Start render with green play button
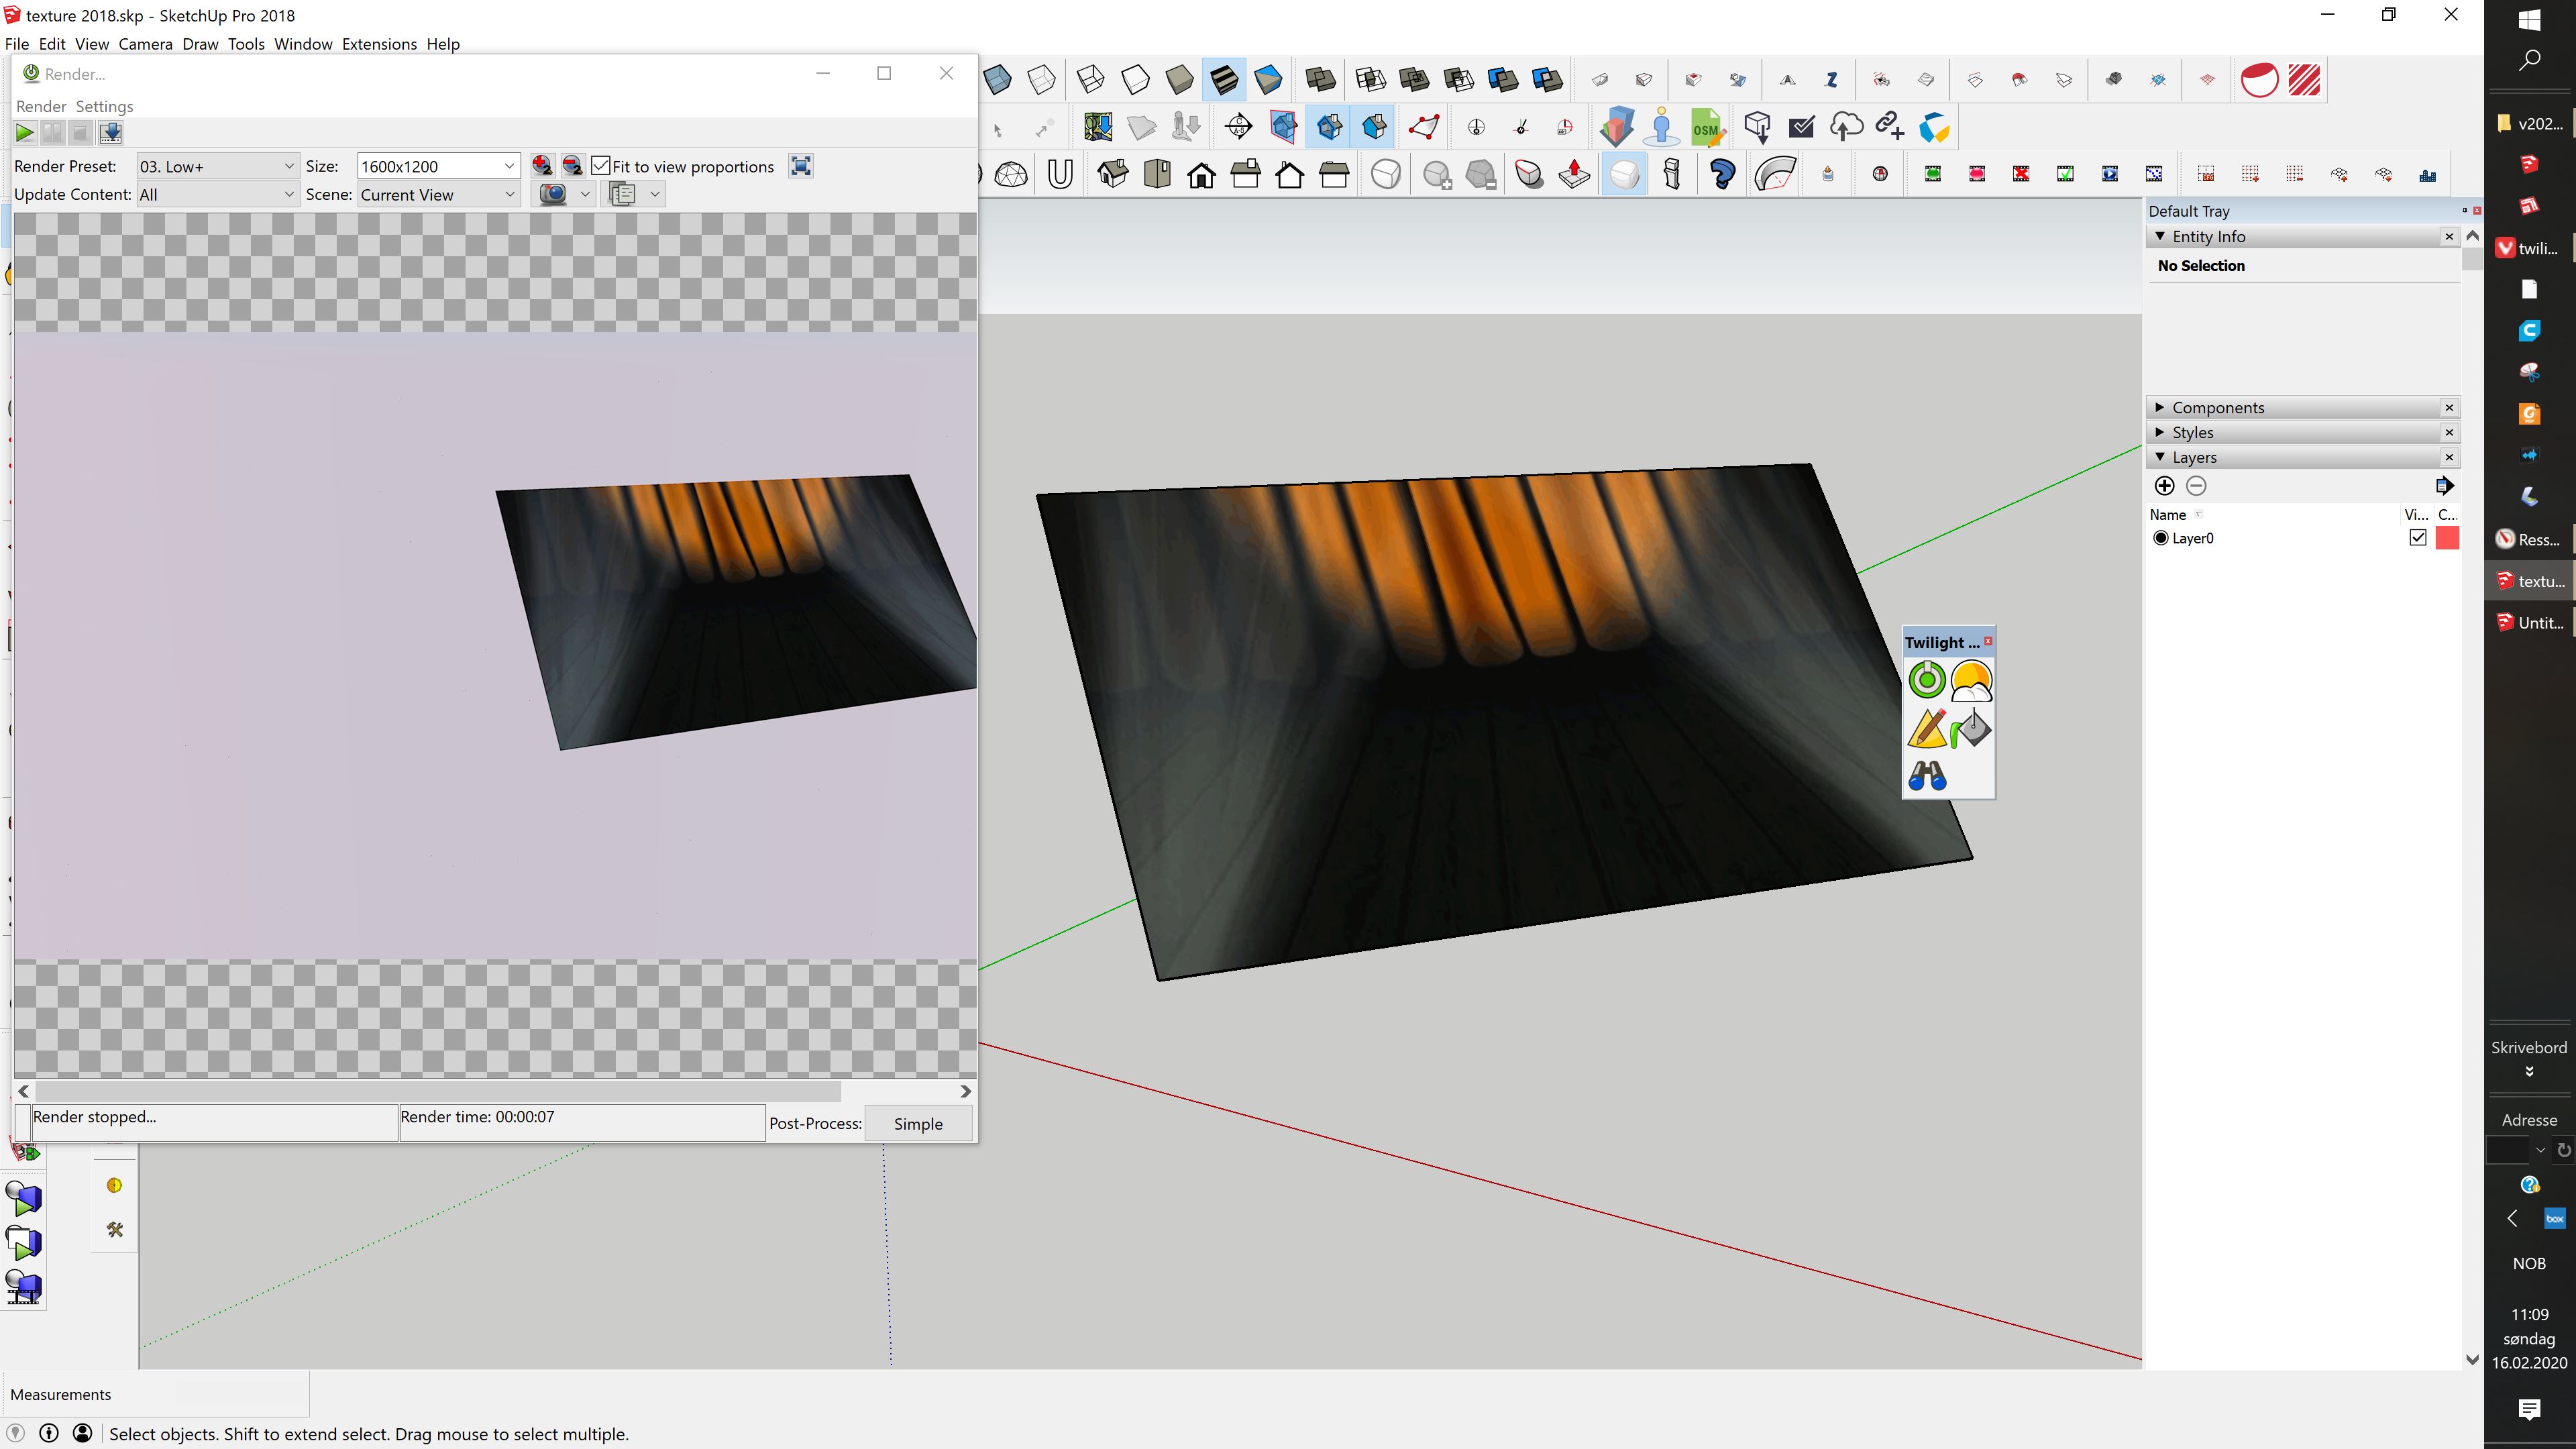This screenshot has width=2576, height=1449. point(25,132)
